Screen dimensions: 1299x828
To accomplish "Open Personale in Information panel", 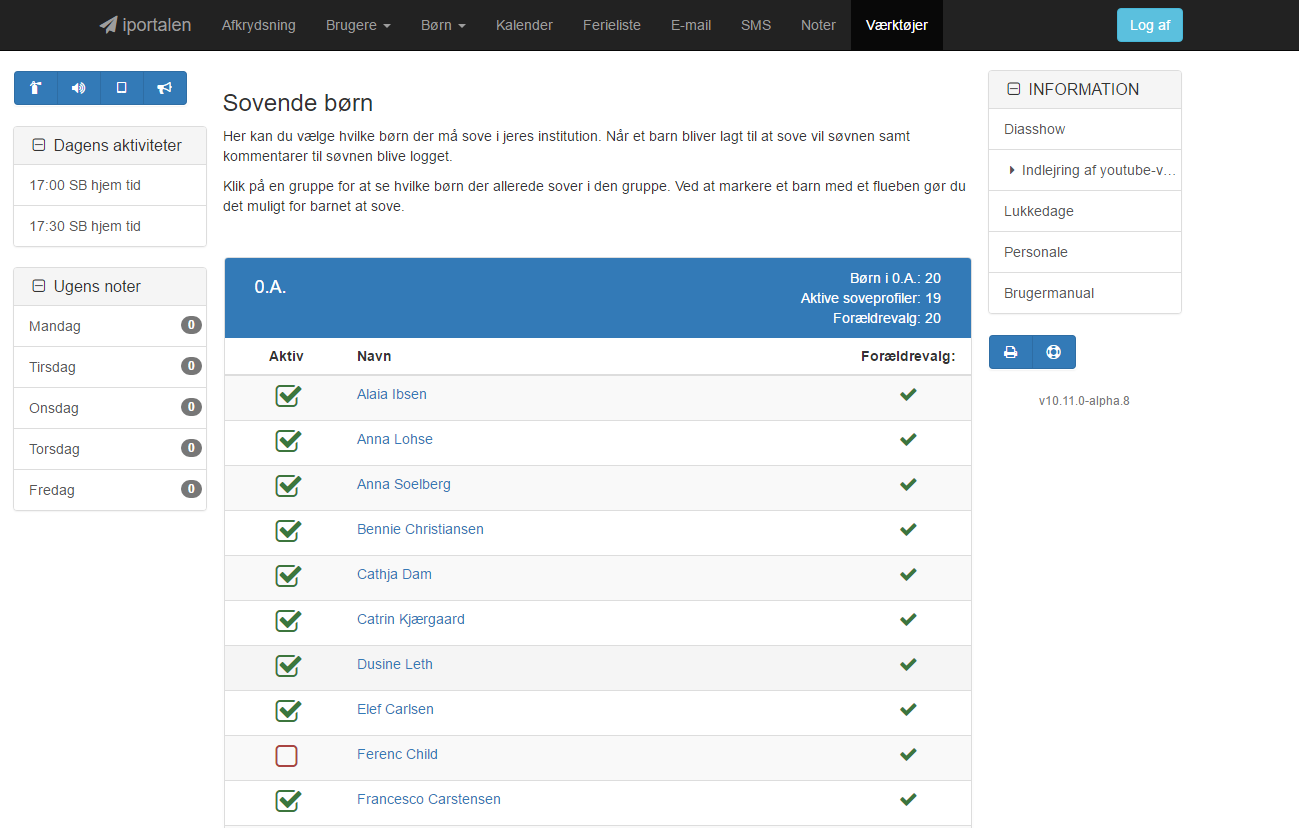I will tap(1085, 252).
